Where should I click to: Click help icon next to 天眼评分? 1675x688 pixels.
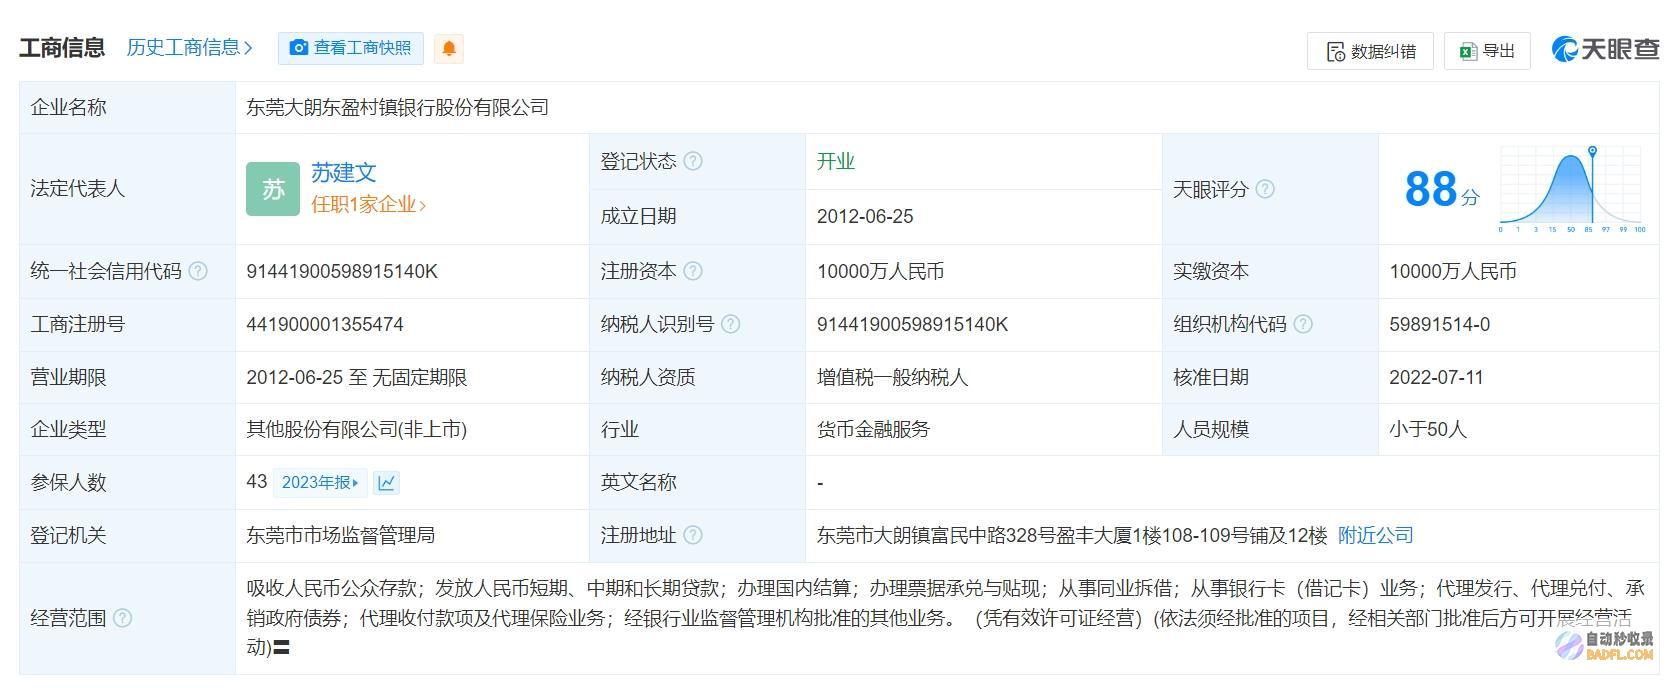click(1265, 189)
